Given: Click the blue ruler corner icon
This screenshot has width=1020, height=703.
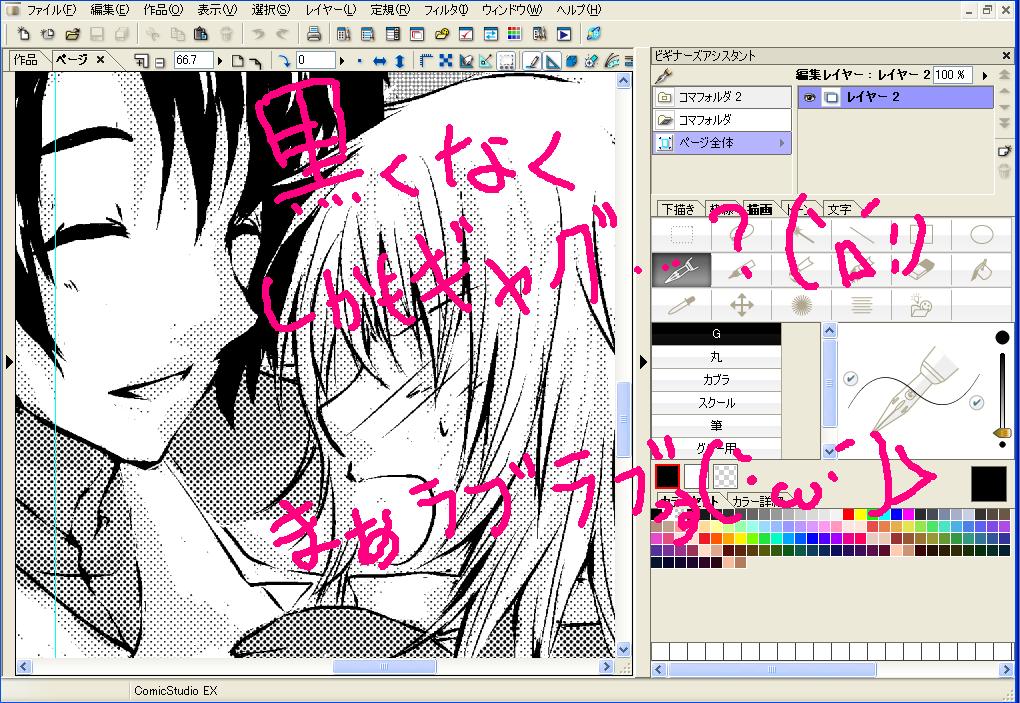Looking at the screenshot, I should click(426, 60).
